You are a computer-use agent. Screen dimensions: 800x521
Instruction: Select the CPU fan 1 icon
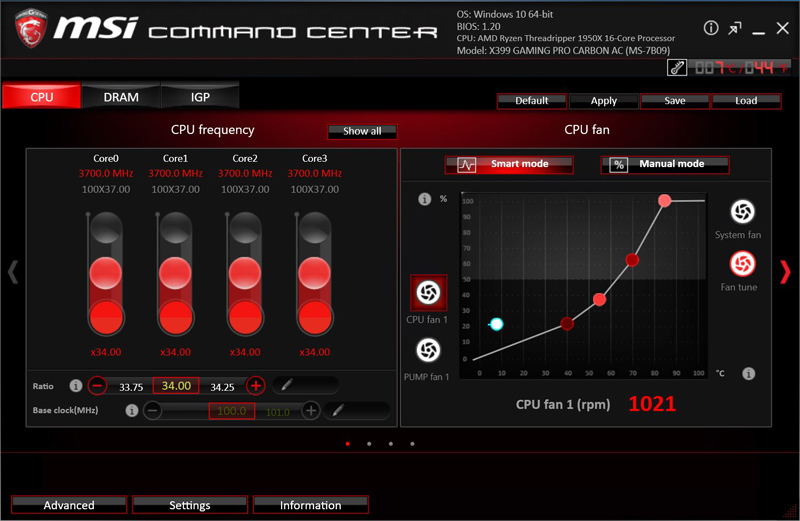coord(429,292)
